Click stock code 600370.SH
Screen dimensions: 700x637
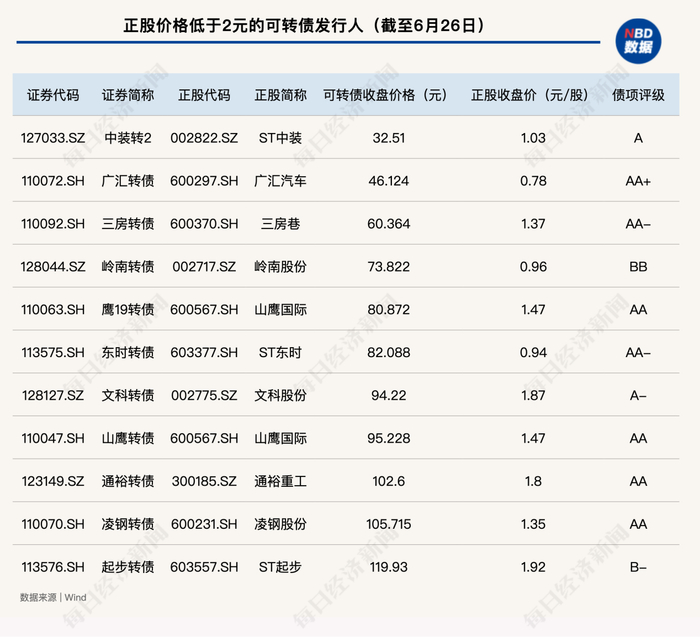[x=204, y=224]
